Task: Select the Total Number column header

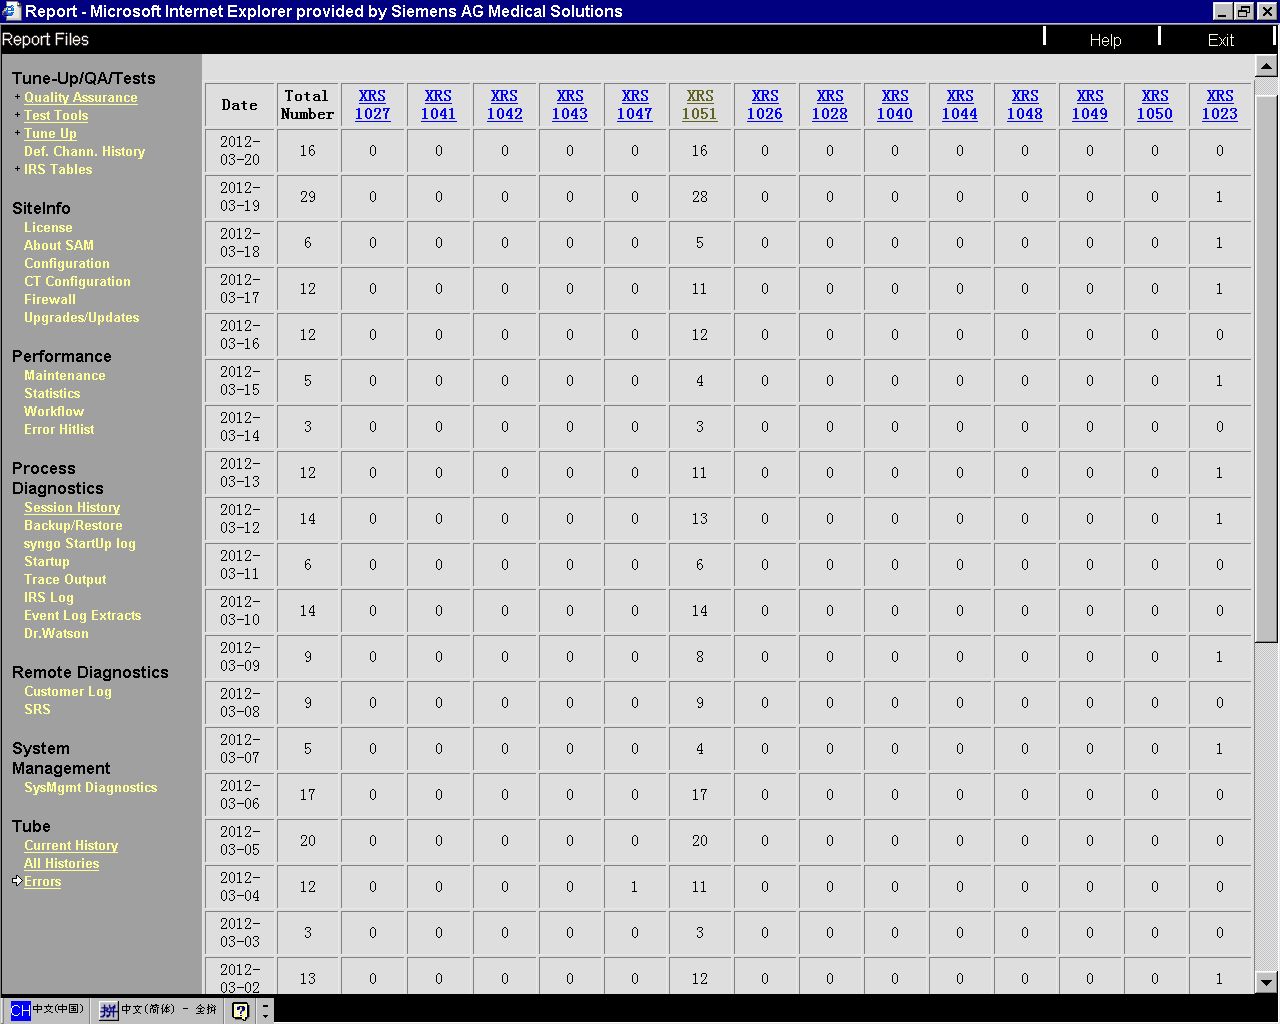Action: point(308,105)
